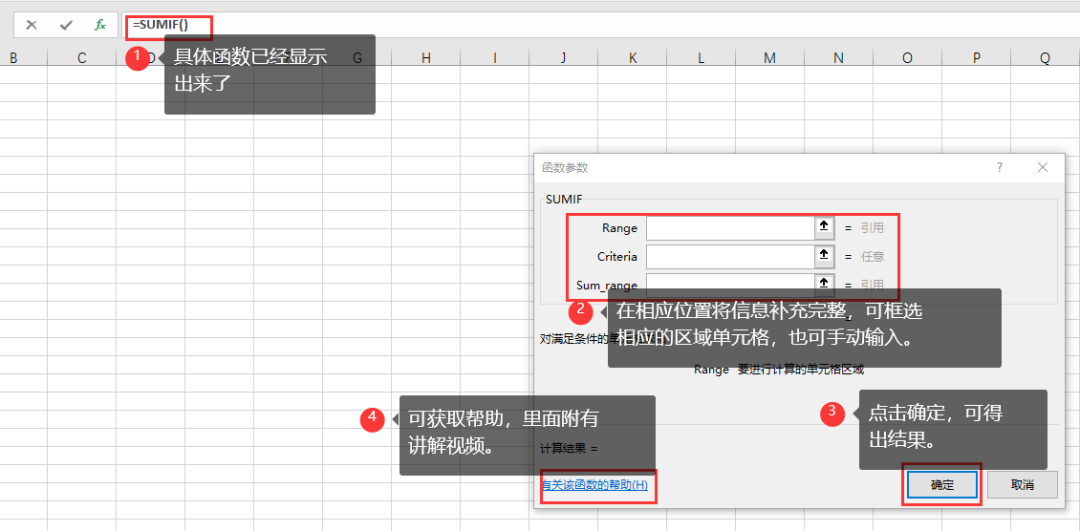
Task: Click inside the Range input field
Action: pos(731,227)
